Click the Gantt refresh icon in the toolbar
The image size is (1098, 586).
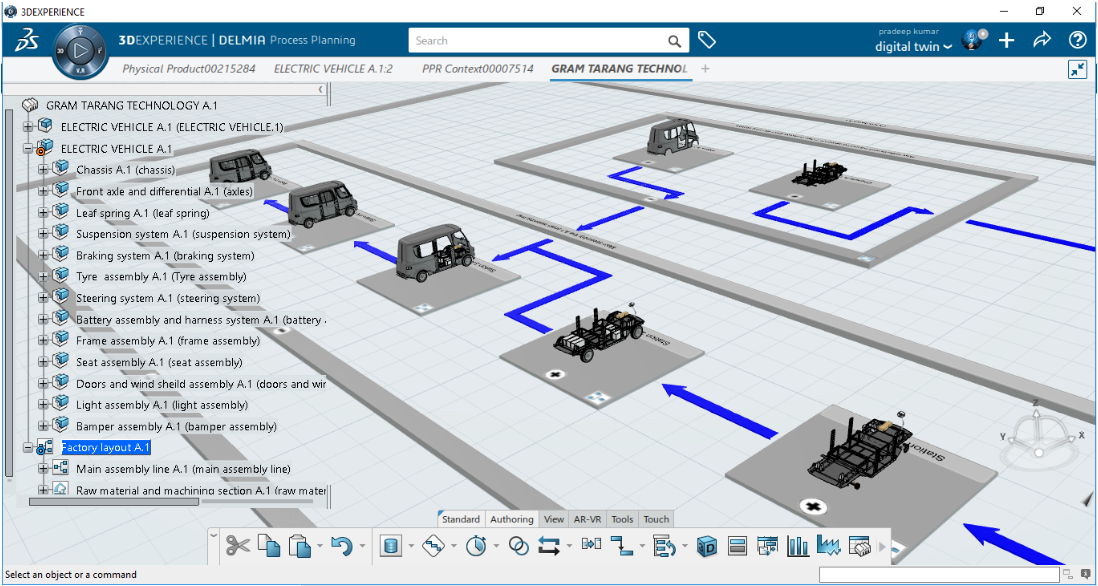click(663, 545)
